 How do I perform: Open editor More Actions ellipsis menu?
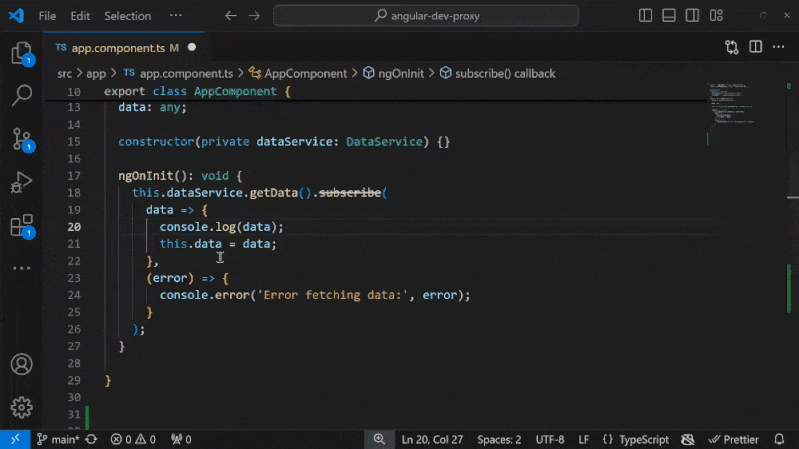[780, 47]
